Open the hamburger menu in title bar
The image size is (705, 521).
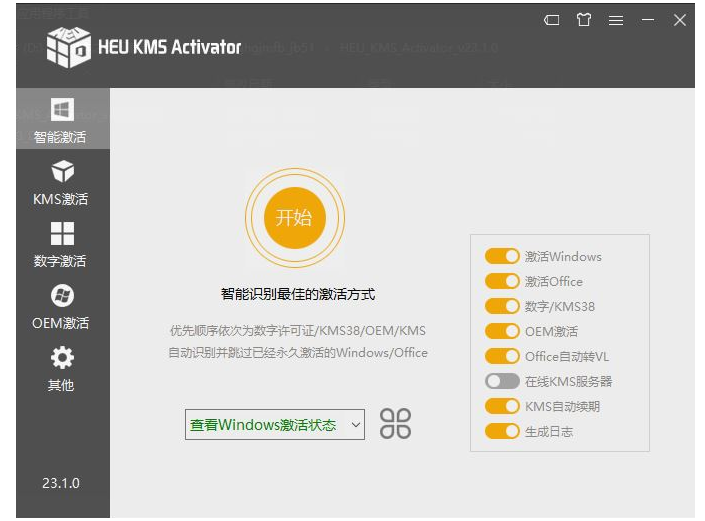click(x=616, y=20)
